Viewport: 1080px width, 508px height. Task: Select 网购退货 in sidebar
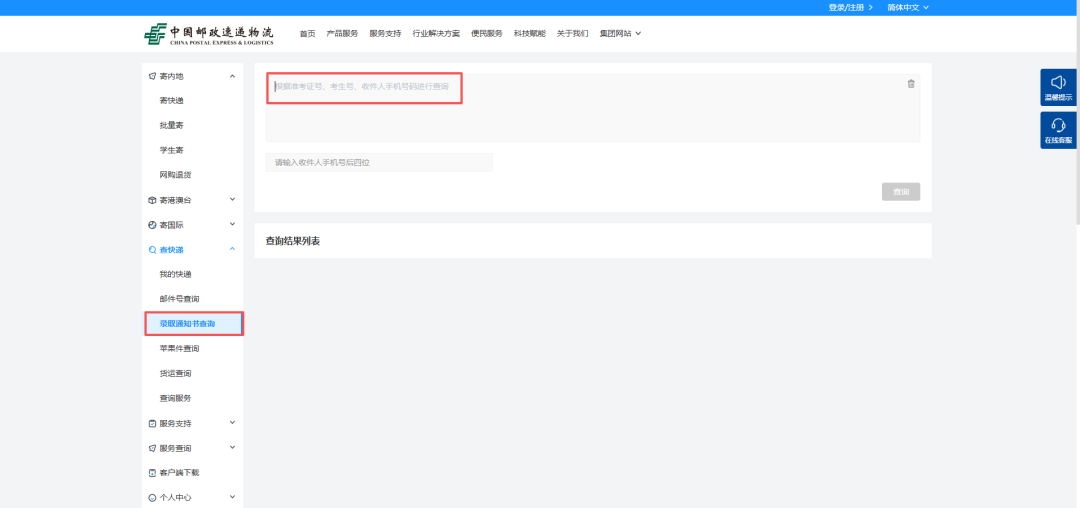click(x=176, y=176)
